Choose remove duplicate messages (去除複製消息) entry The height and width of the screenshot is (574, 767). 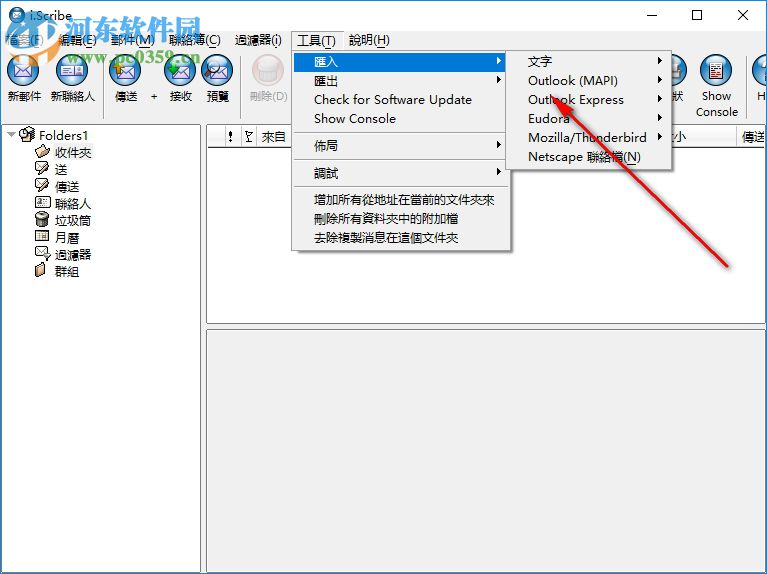[x=401, y=238]
